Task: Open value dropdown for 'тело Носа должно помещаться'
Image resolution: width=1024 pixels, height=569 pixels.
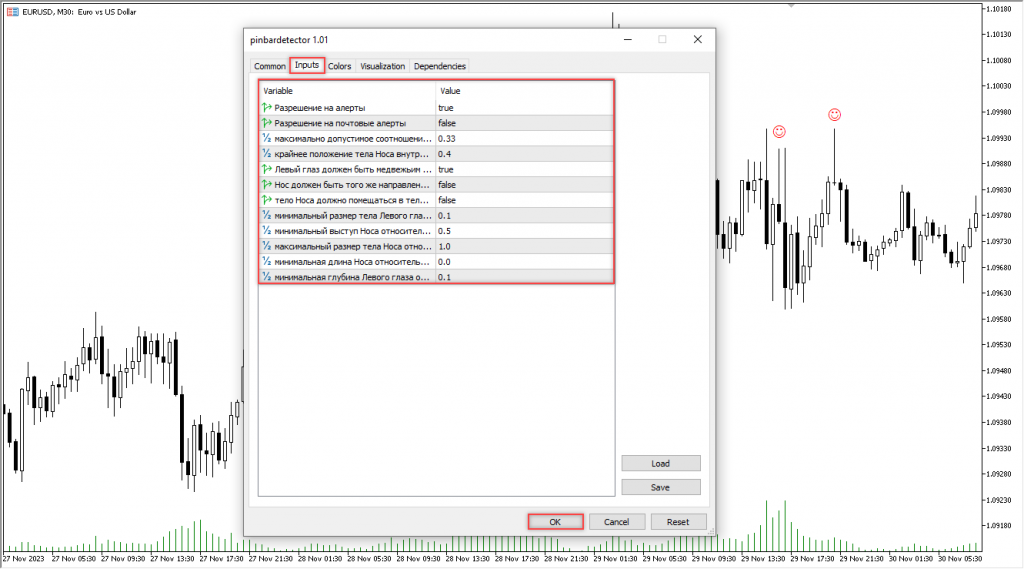Action: 524,200
